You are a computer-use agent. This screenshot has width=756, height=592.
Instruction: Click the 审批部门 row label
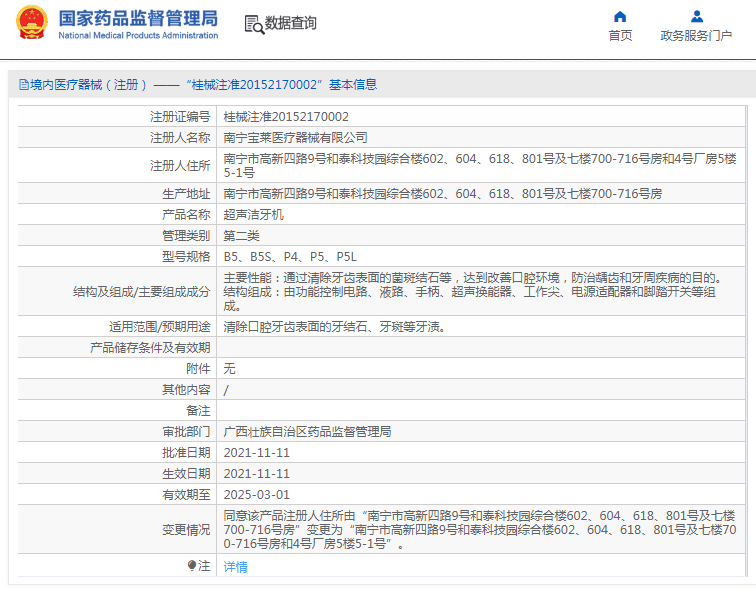point(186,432)
